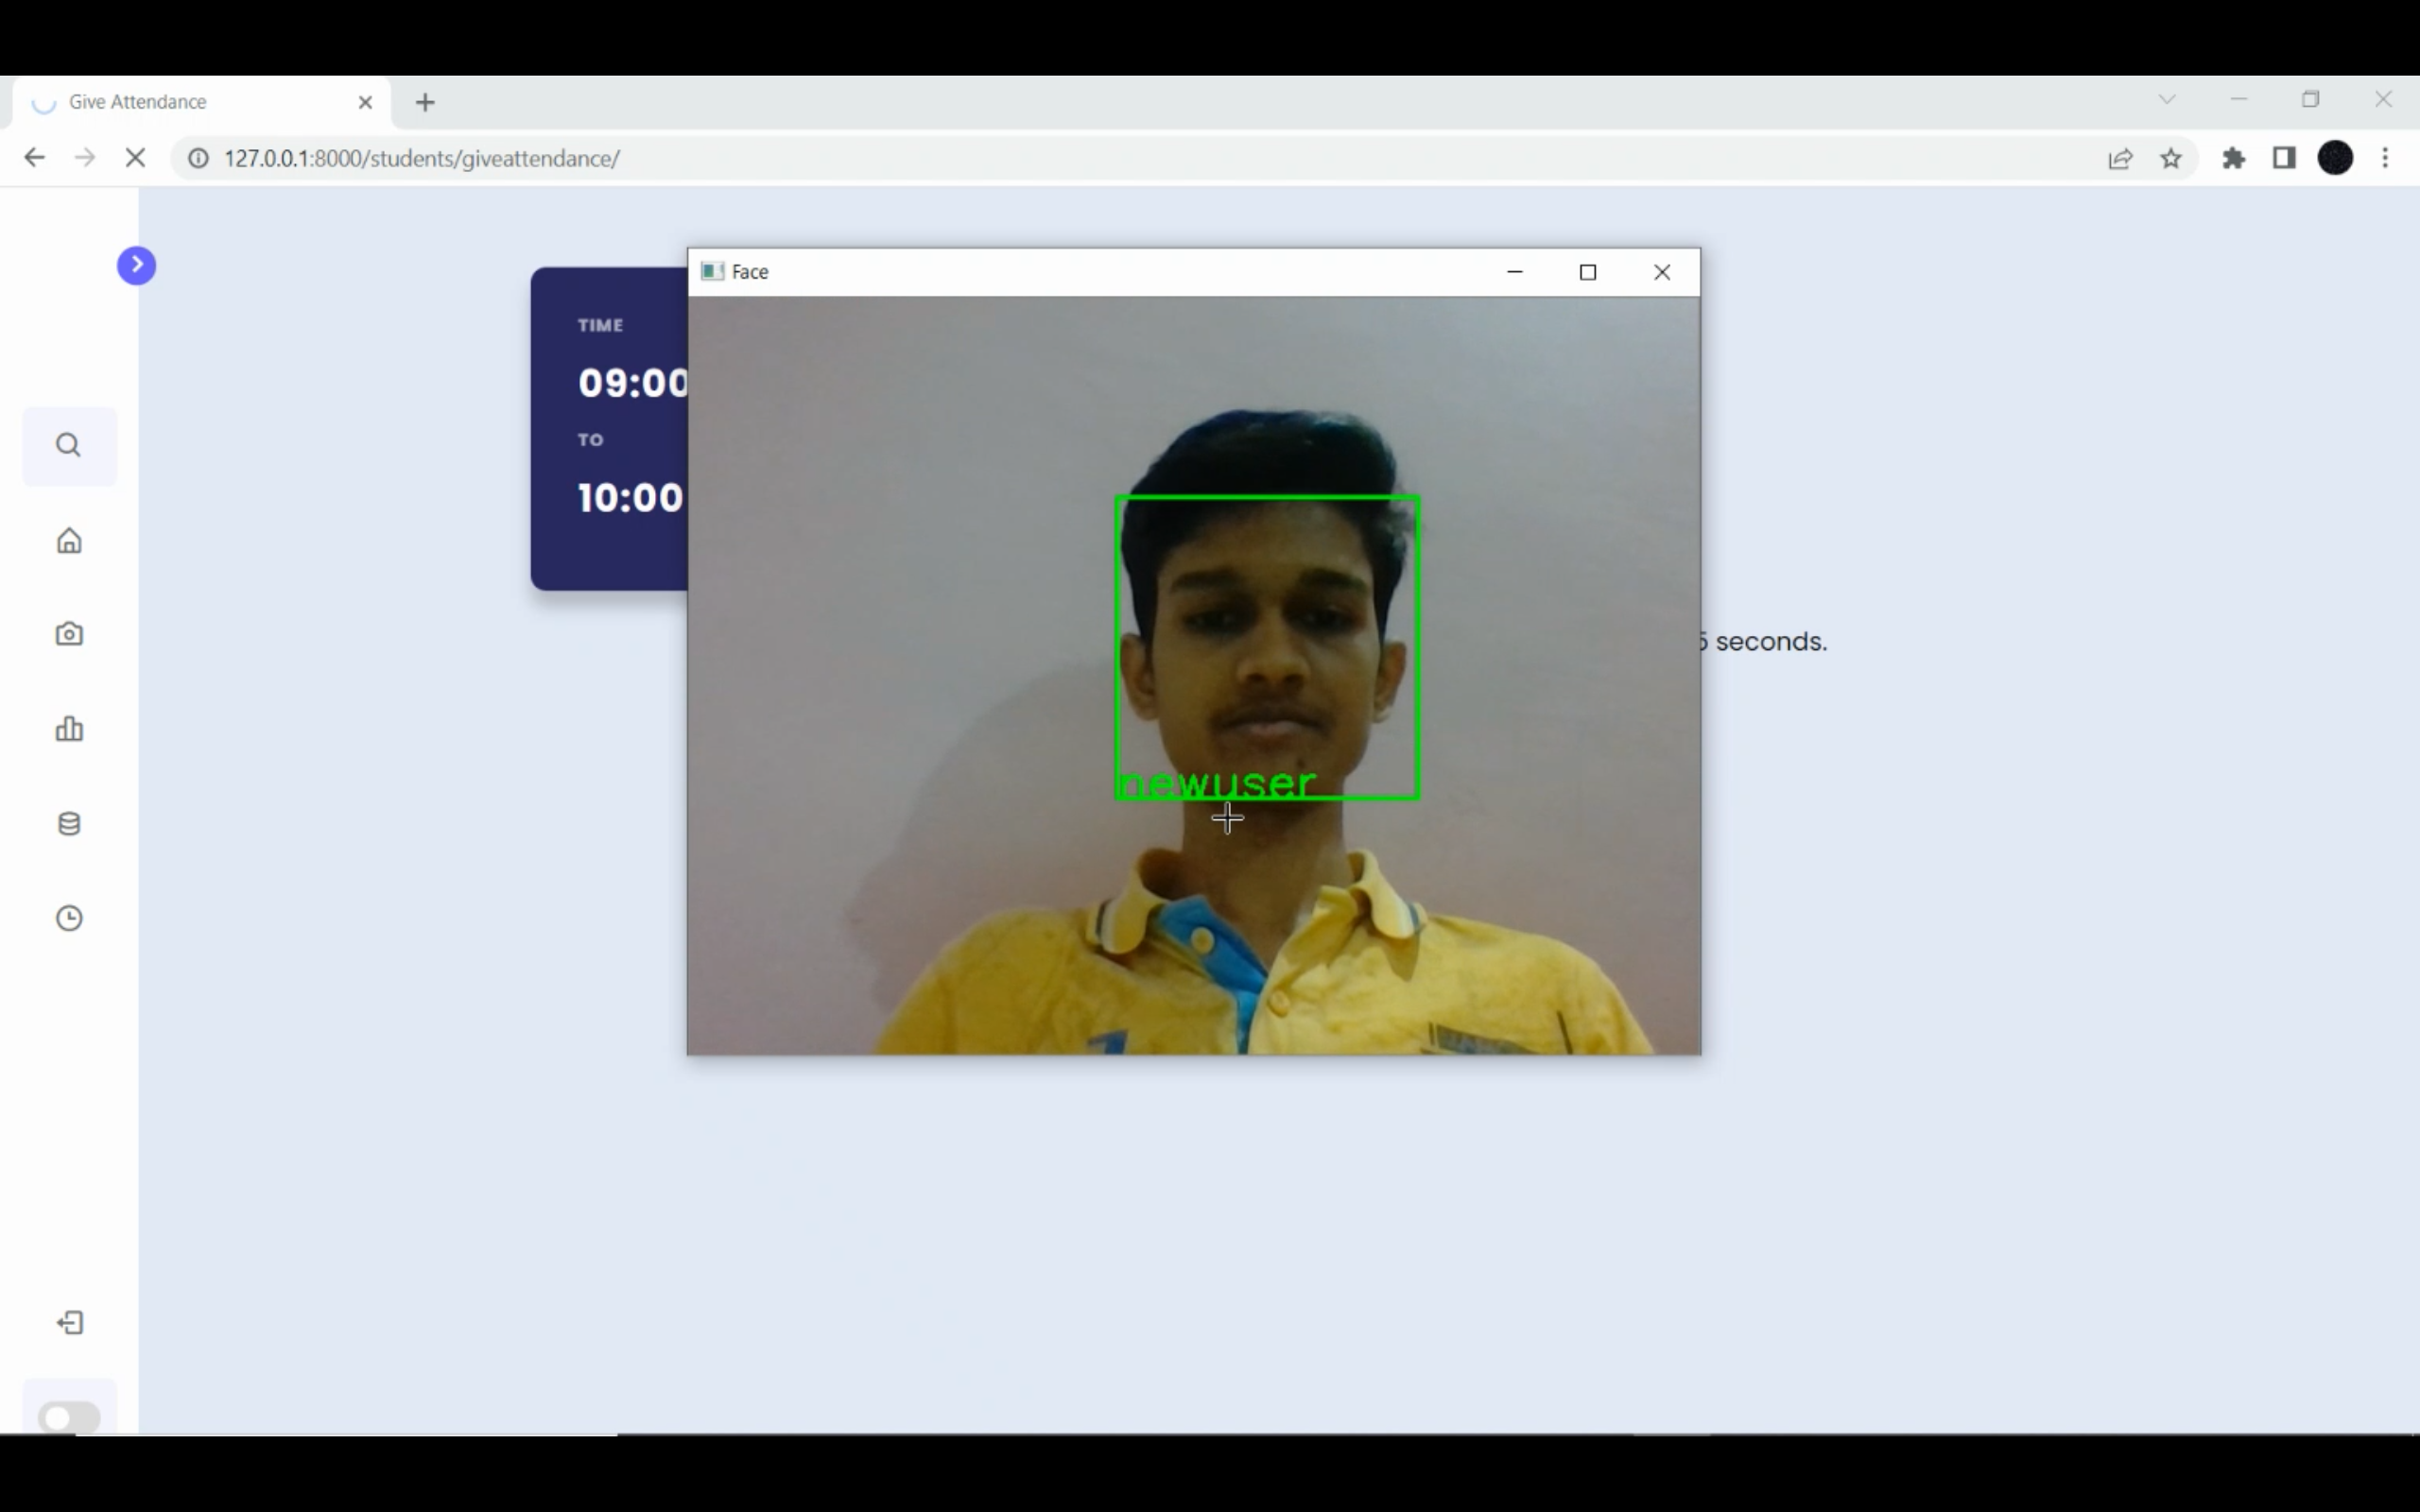Stop loading the page

coord(135,158)
